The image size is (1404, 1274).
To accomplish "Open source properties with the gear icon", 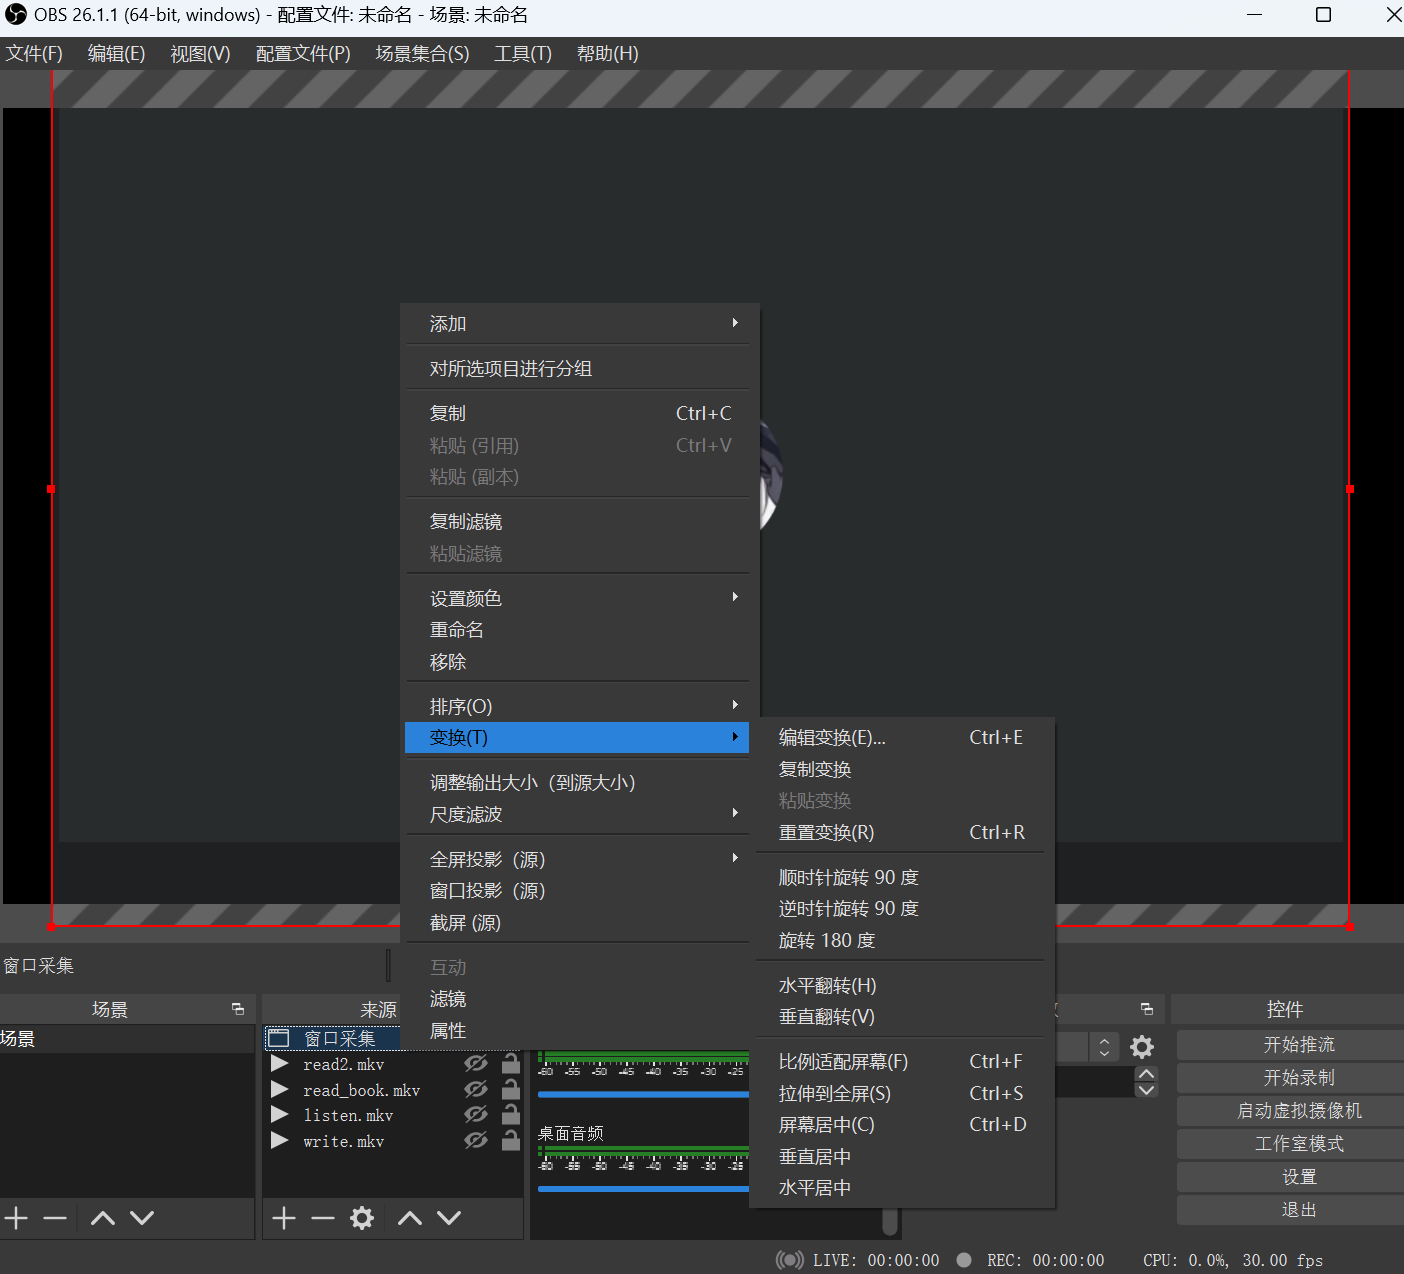I will pyautogui.click(x=362, y=1217).
